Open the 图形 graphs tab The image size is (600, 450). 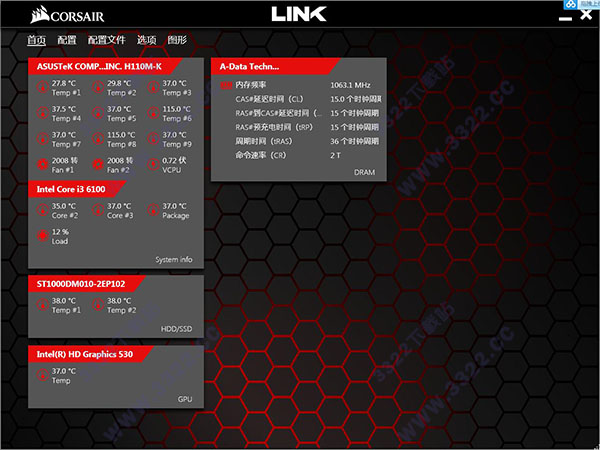pyautogui.click(x=177, y=40)
